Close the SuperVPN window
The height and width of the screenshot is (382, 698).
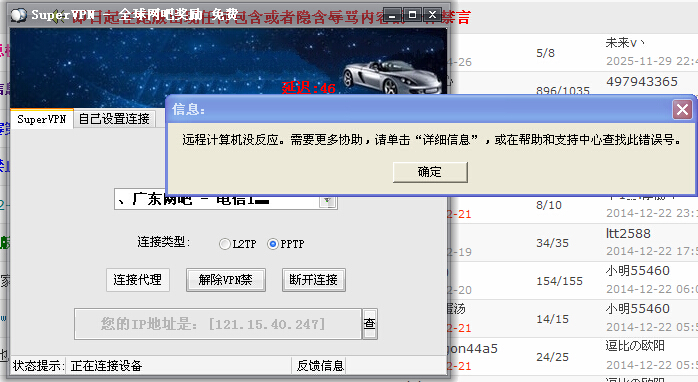432,15
